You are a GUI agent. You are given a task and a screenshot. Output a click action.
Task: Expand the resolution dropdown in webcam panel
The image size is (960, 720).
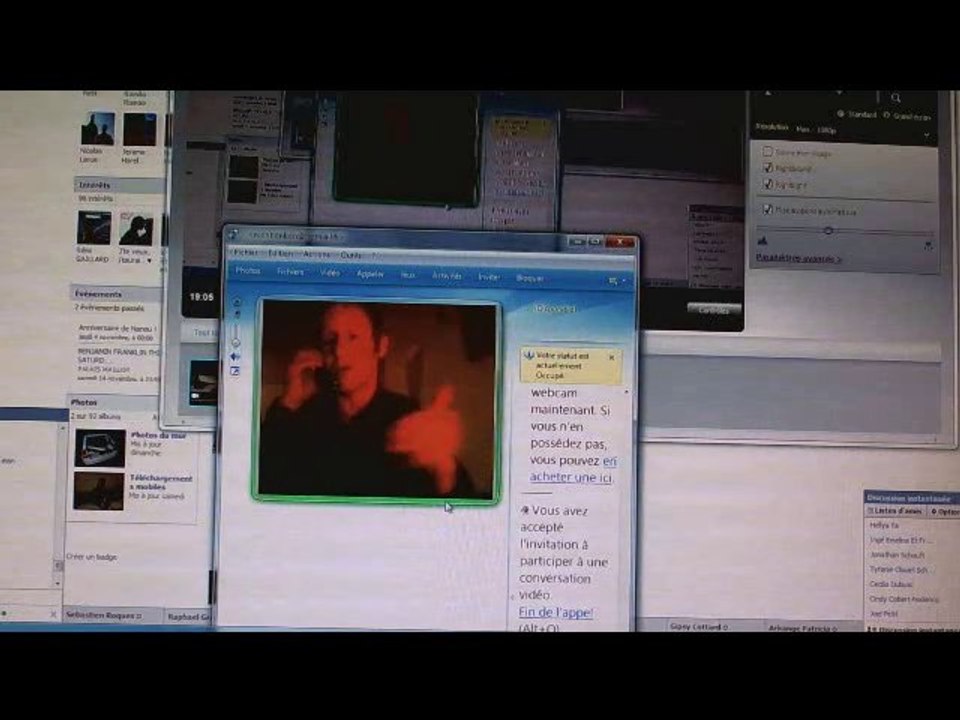pos(926,134)
